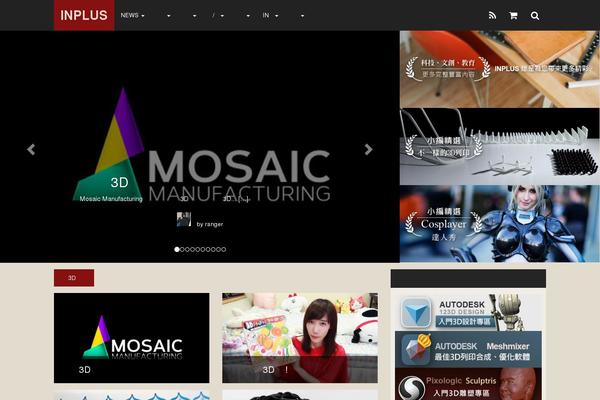Open unlabeled dropdown right after NEWS
Viewport: 600px width, 400px height.
pyautogui.click(x=168, y=16)
